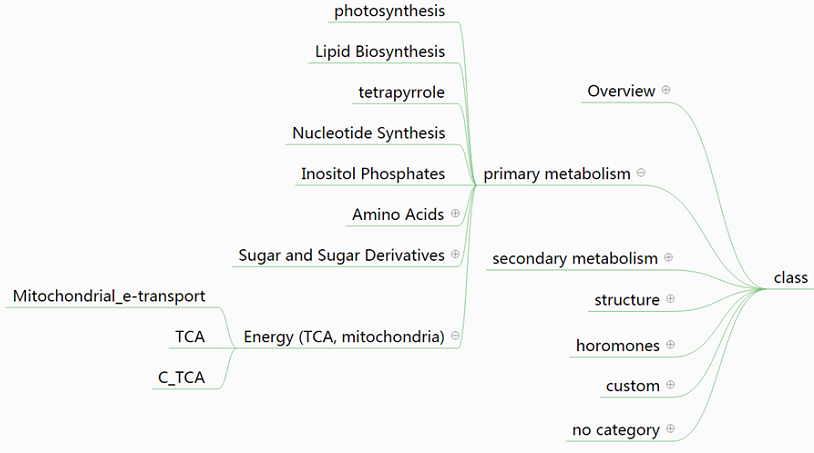Viewport: 814px width, 453px height.
Task: Select the root class node
Action: coord(791,278)
